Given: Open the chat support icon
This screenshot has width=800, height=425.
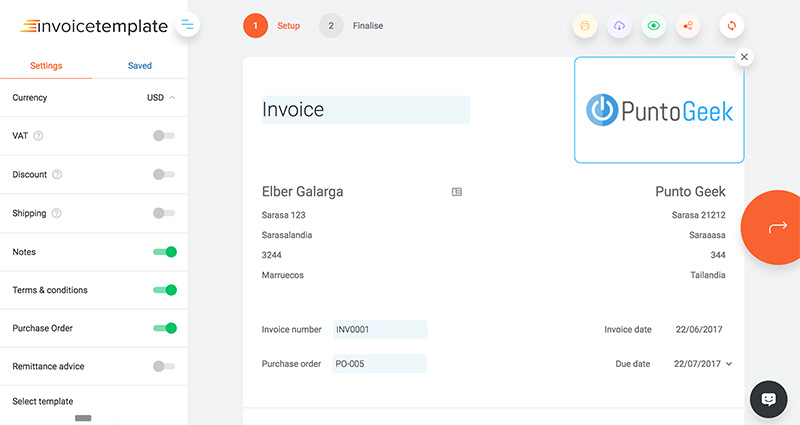Looking at the screenshot, I should pos(768,399).
